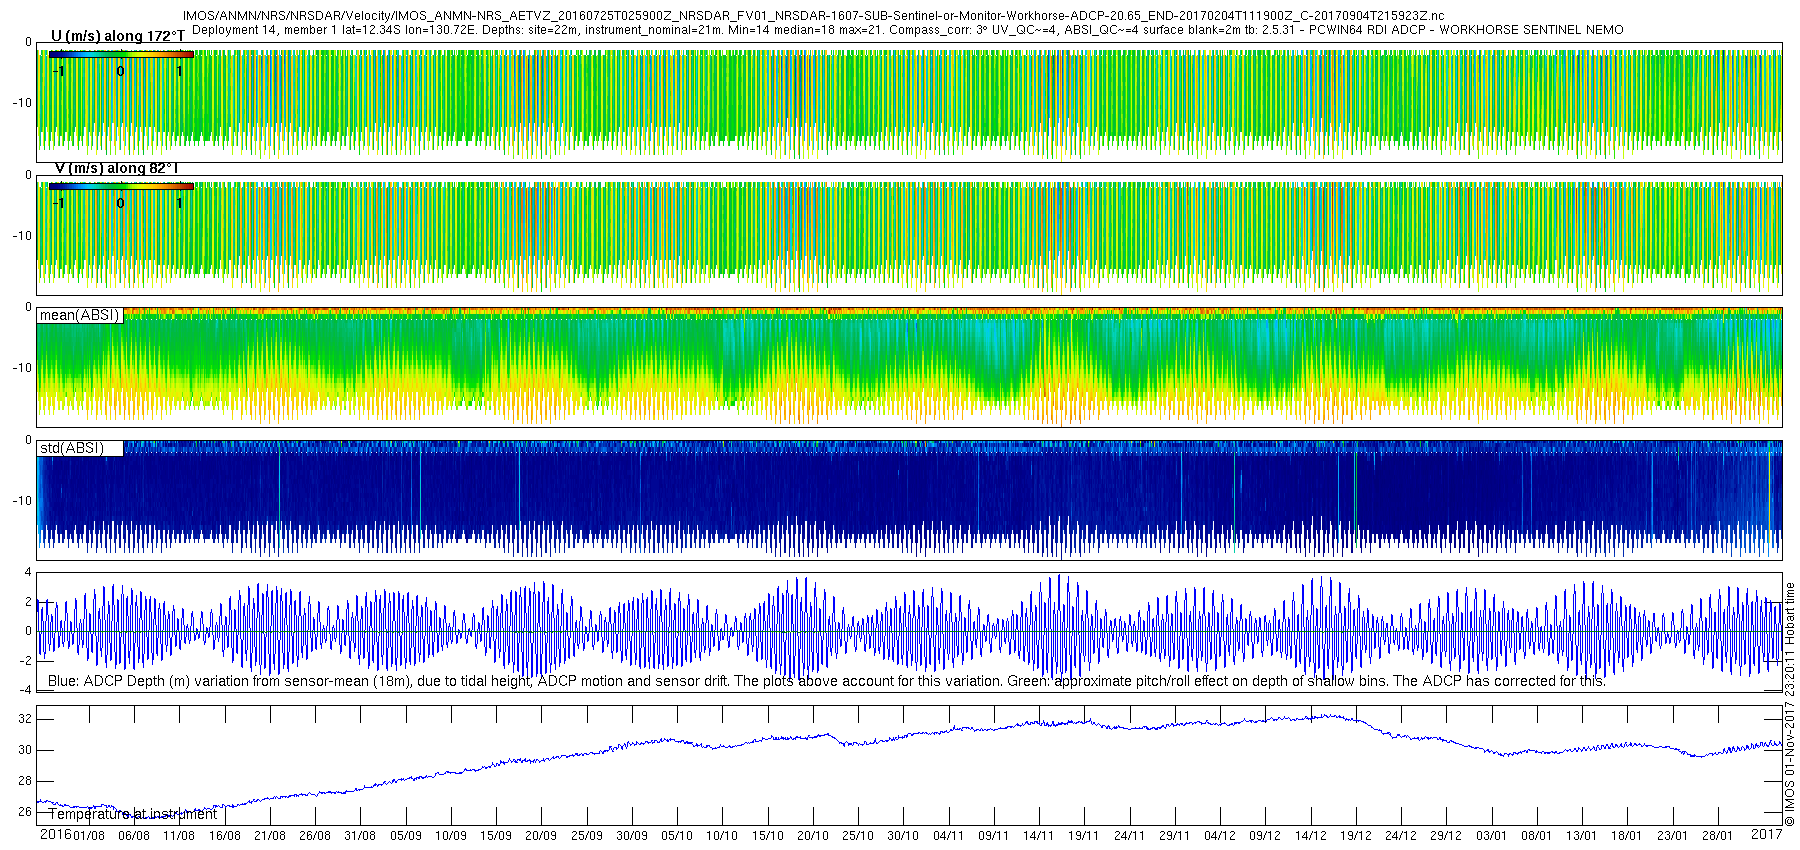Click the vertical IMOS copyright timestamp text
This screenshot has width=1800, height=850.
(1790, 704)
